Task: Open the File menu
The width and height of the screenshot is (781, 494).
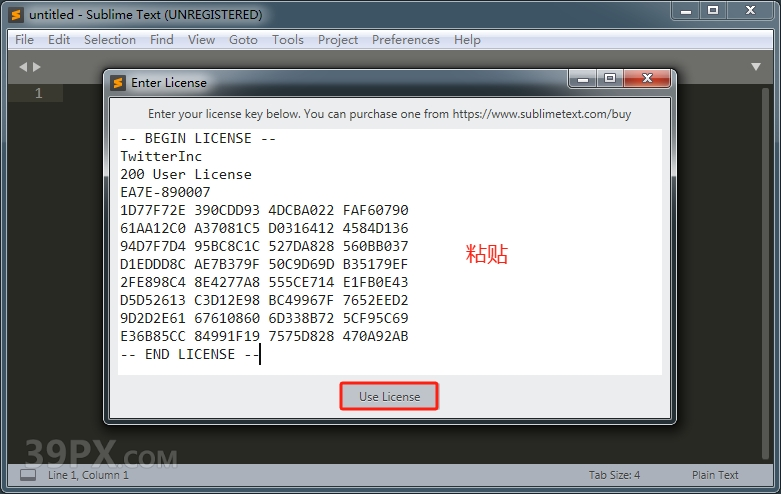Action: pyautogui.click(x=24, y=40)
